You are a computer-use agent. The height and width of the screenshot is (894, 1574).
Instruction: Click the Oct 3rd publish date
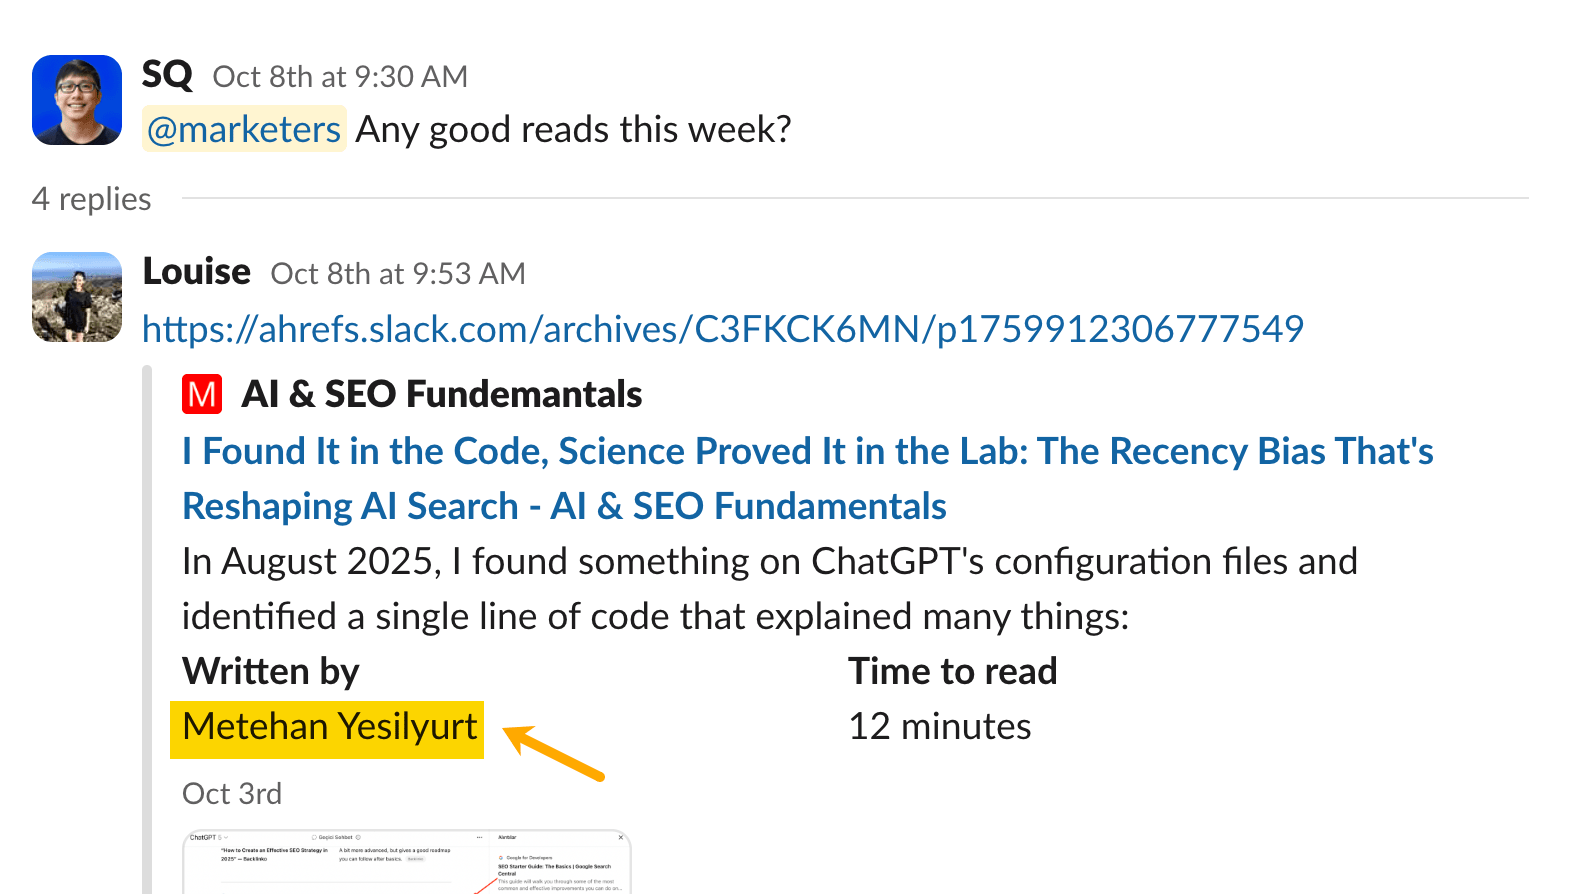coord(232,794)
